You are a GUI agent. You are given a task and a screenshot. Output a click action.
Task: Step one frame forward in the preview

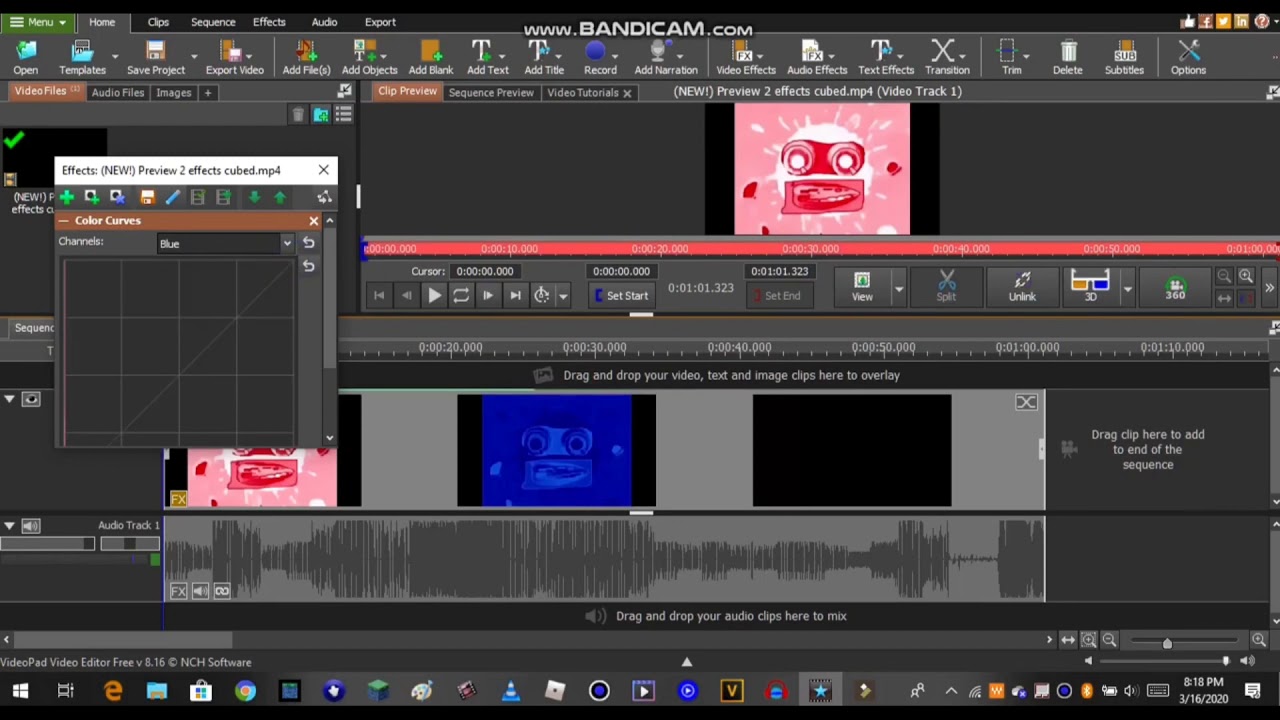[487, 295]
